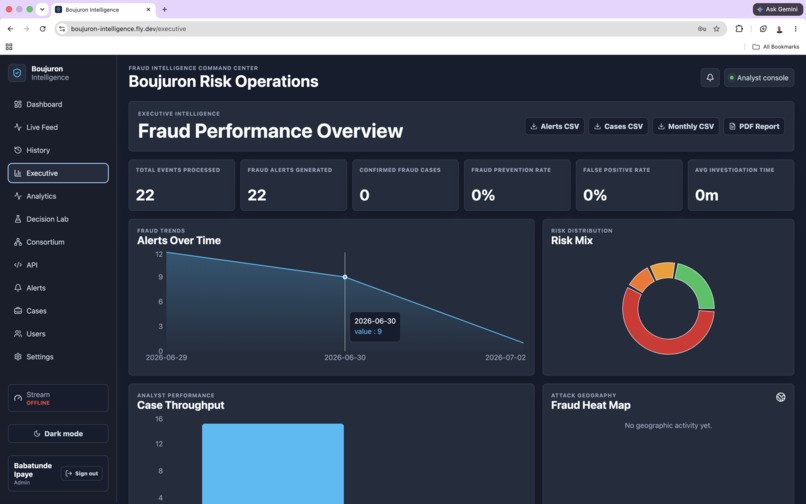806x504 pixels.
Task: Click the globe icon on Fraud Heat Map
Action: point(780,397)
